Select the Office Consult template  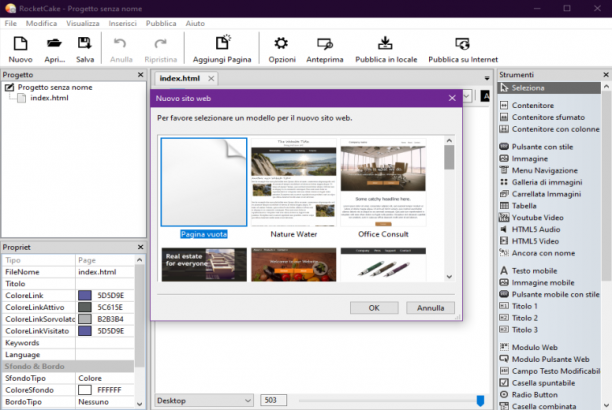click(383, 188)
